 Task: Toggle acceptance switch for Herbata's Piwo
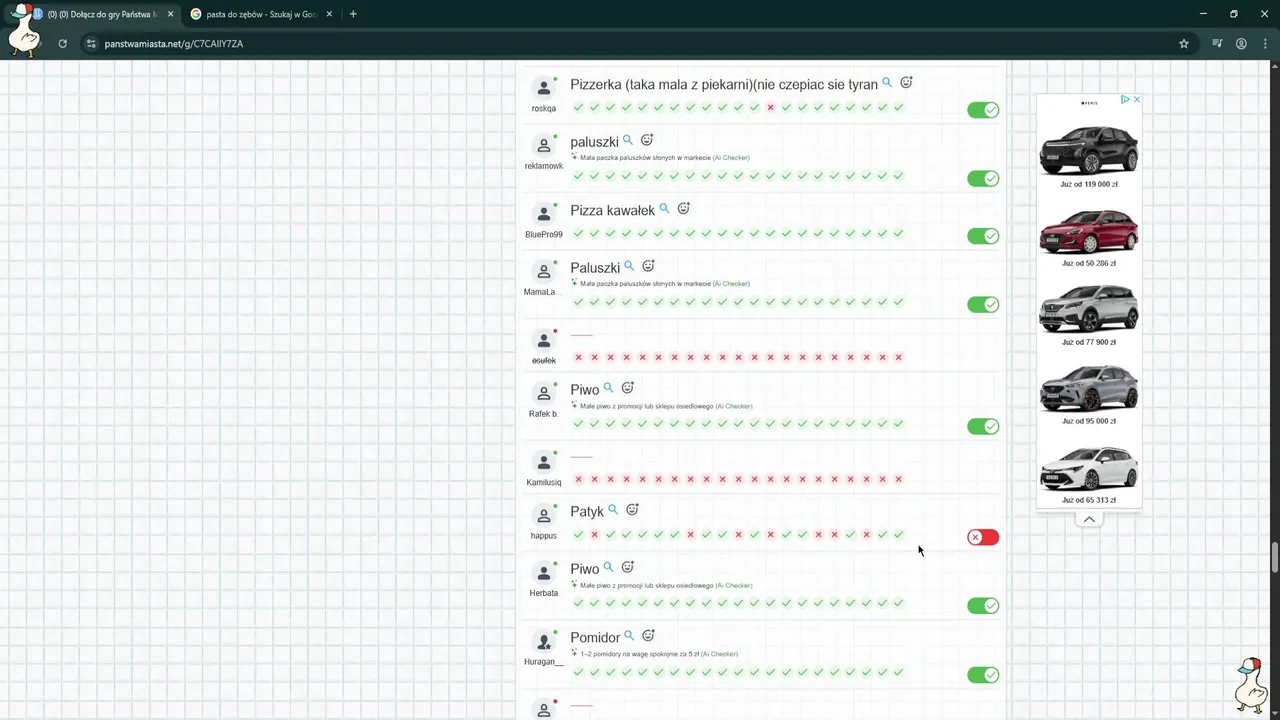(983, 606)
